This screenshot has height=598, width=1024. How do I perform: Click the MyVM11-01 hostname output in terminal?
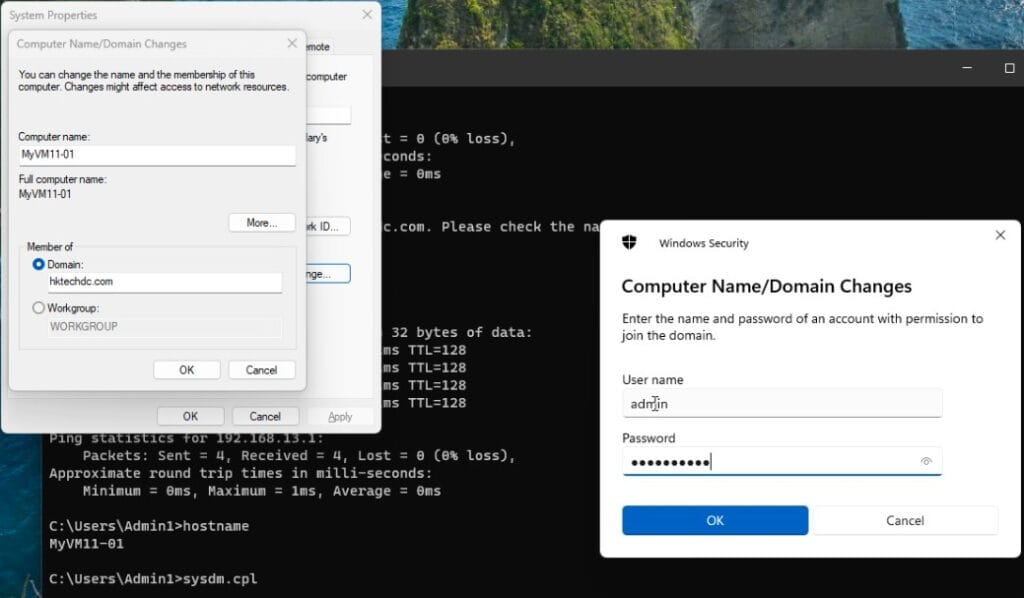tap(86, 544)
